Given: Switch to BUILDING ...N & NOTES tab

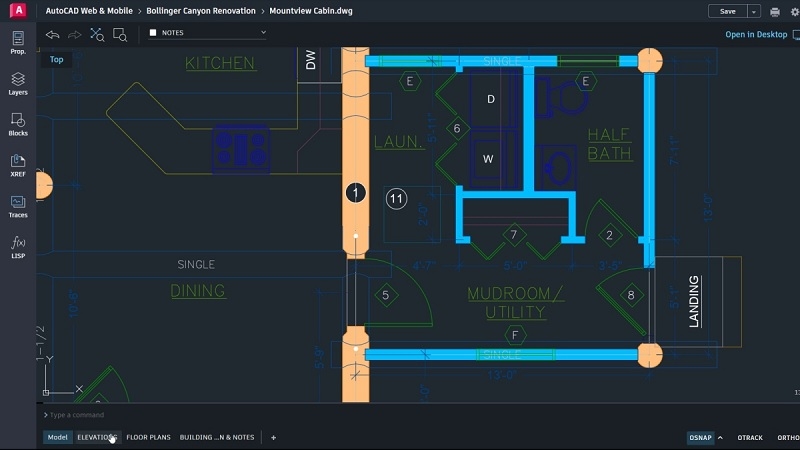Looking at the screenshot, I should click(x=217, y=437).
